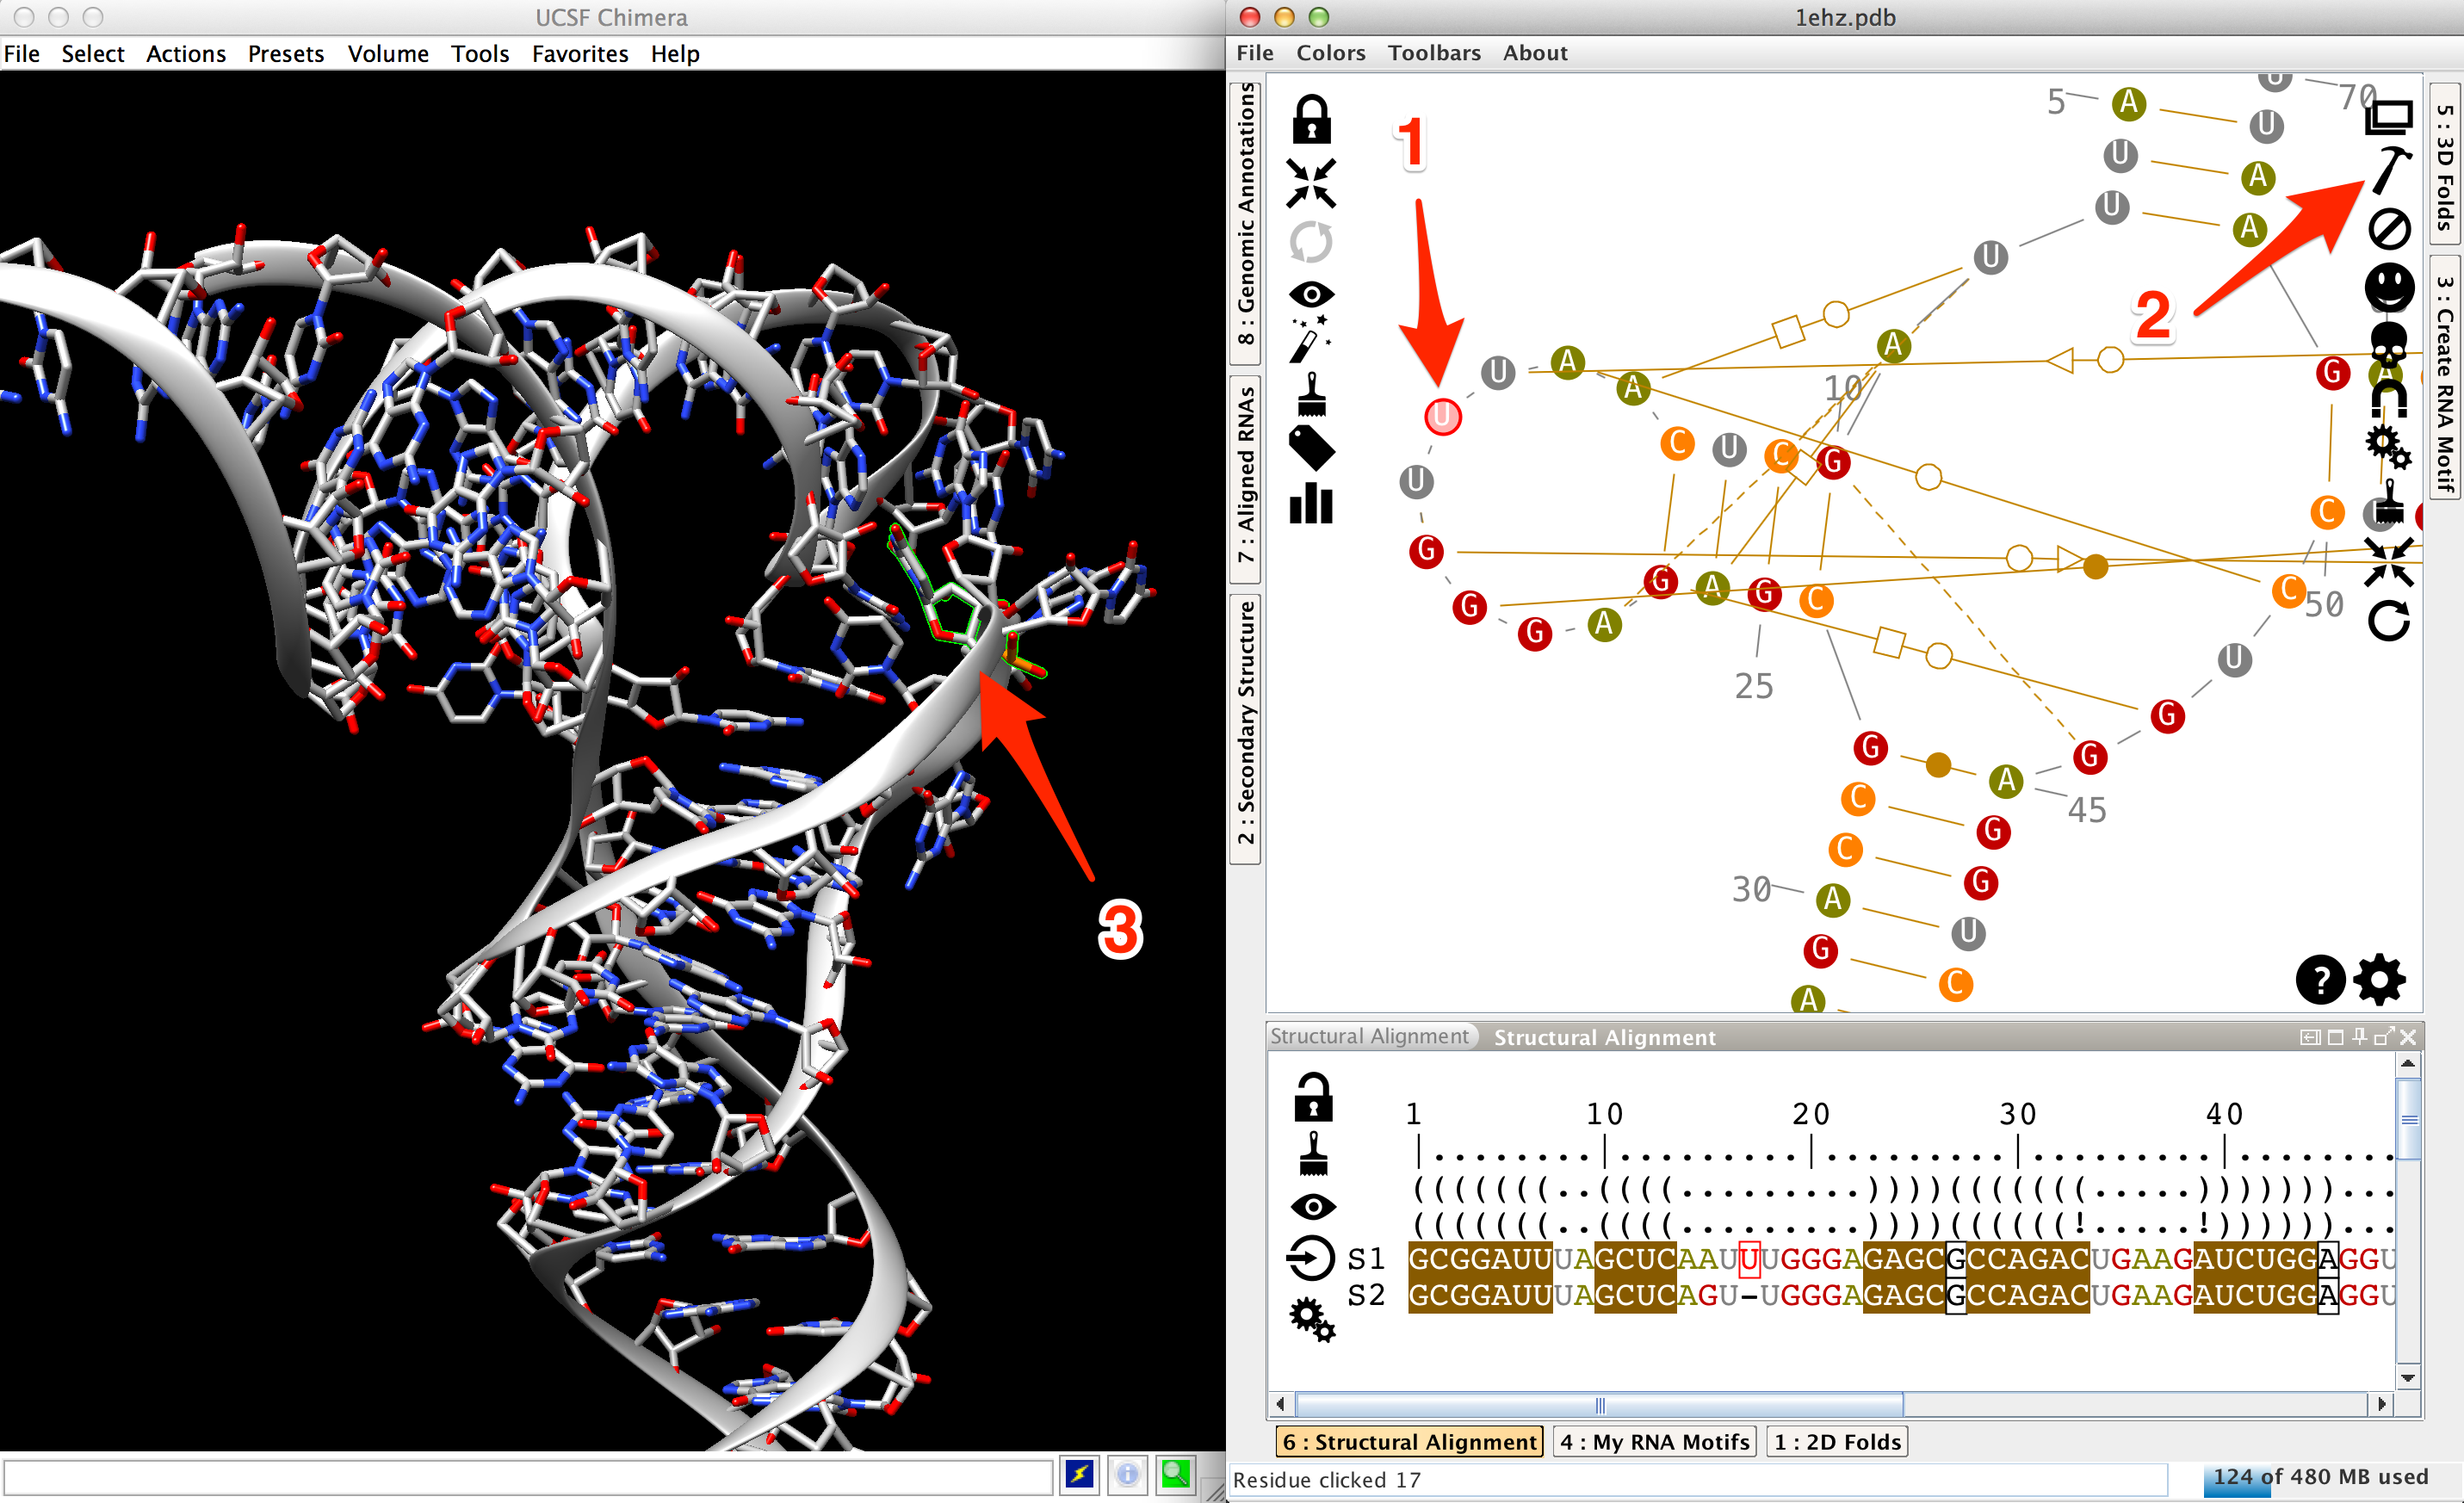Open Chimera's Select menu
The width and height of the screenshot is (2464, 1503).
93,54
